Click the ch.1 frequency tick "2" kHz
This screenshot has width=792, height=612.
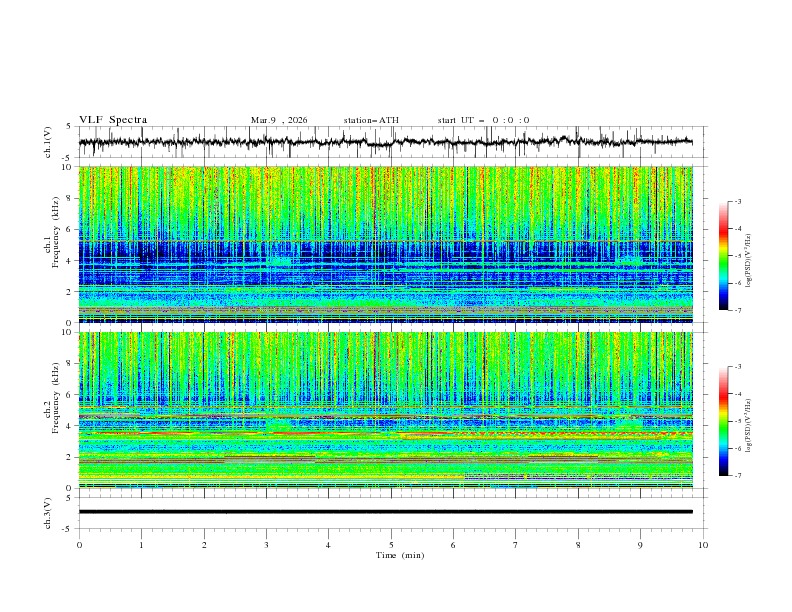(x=71, y=291)
